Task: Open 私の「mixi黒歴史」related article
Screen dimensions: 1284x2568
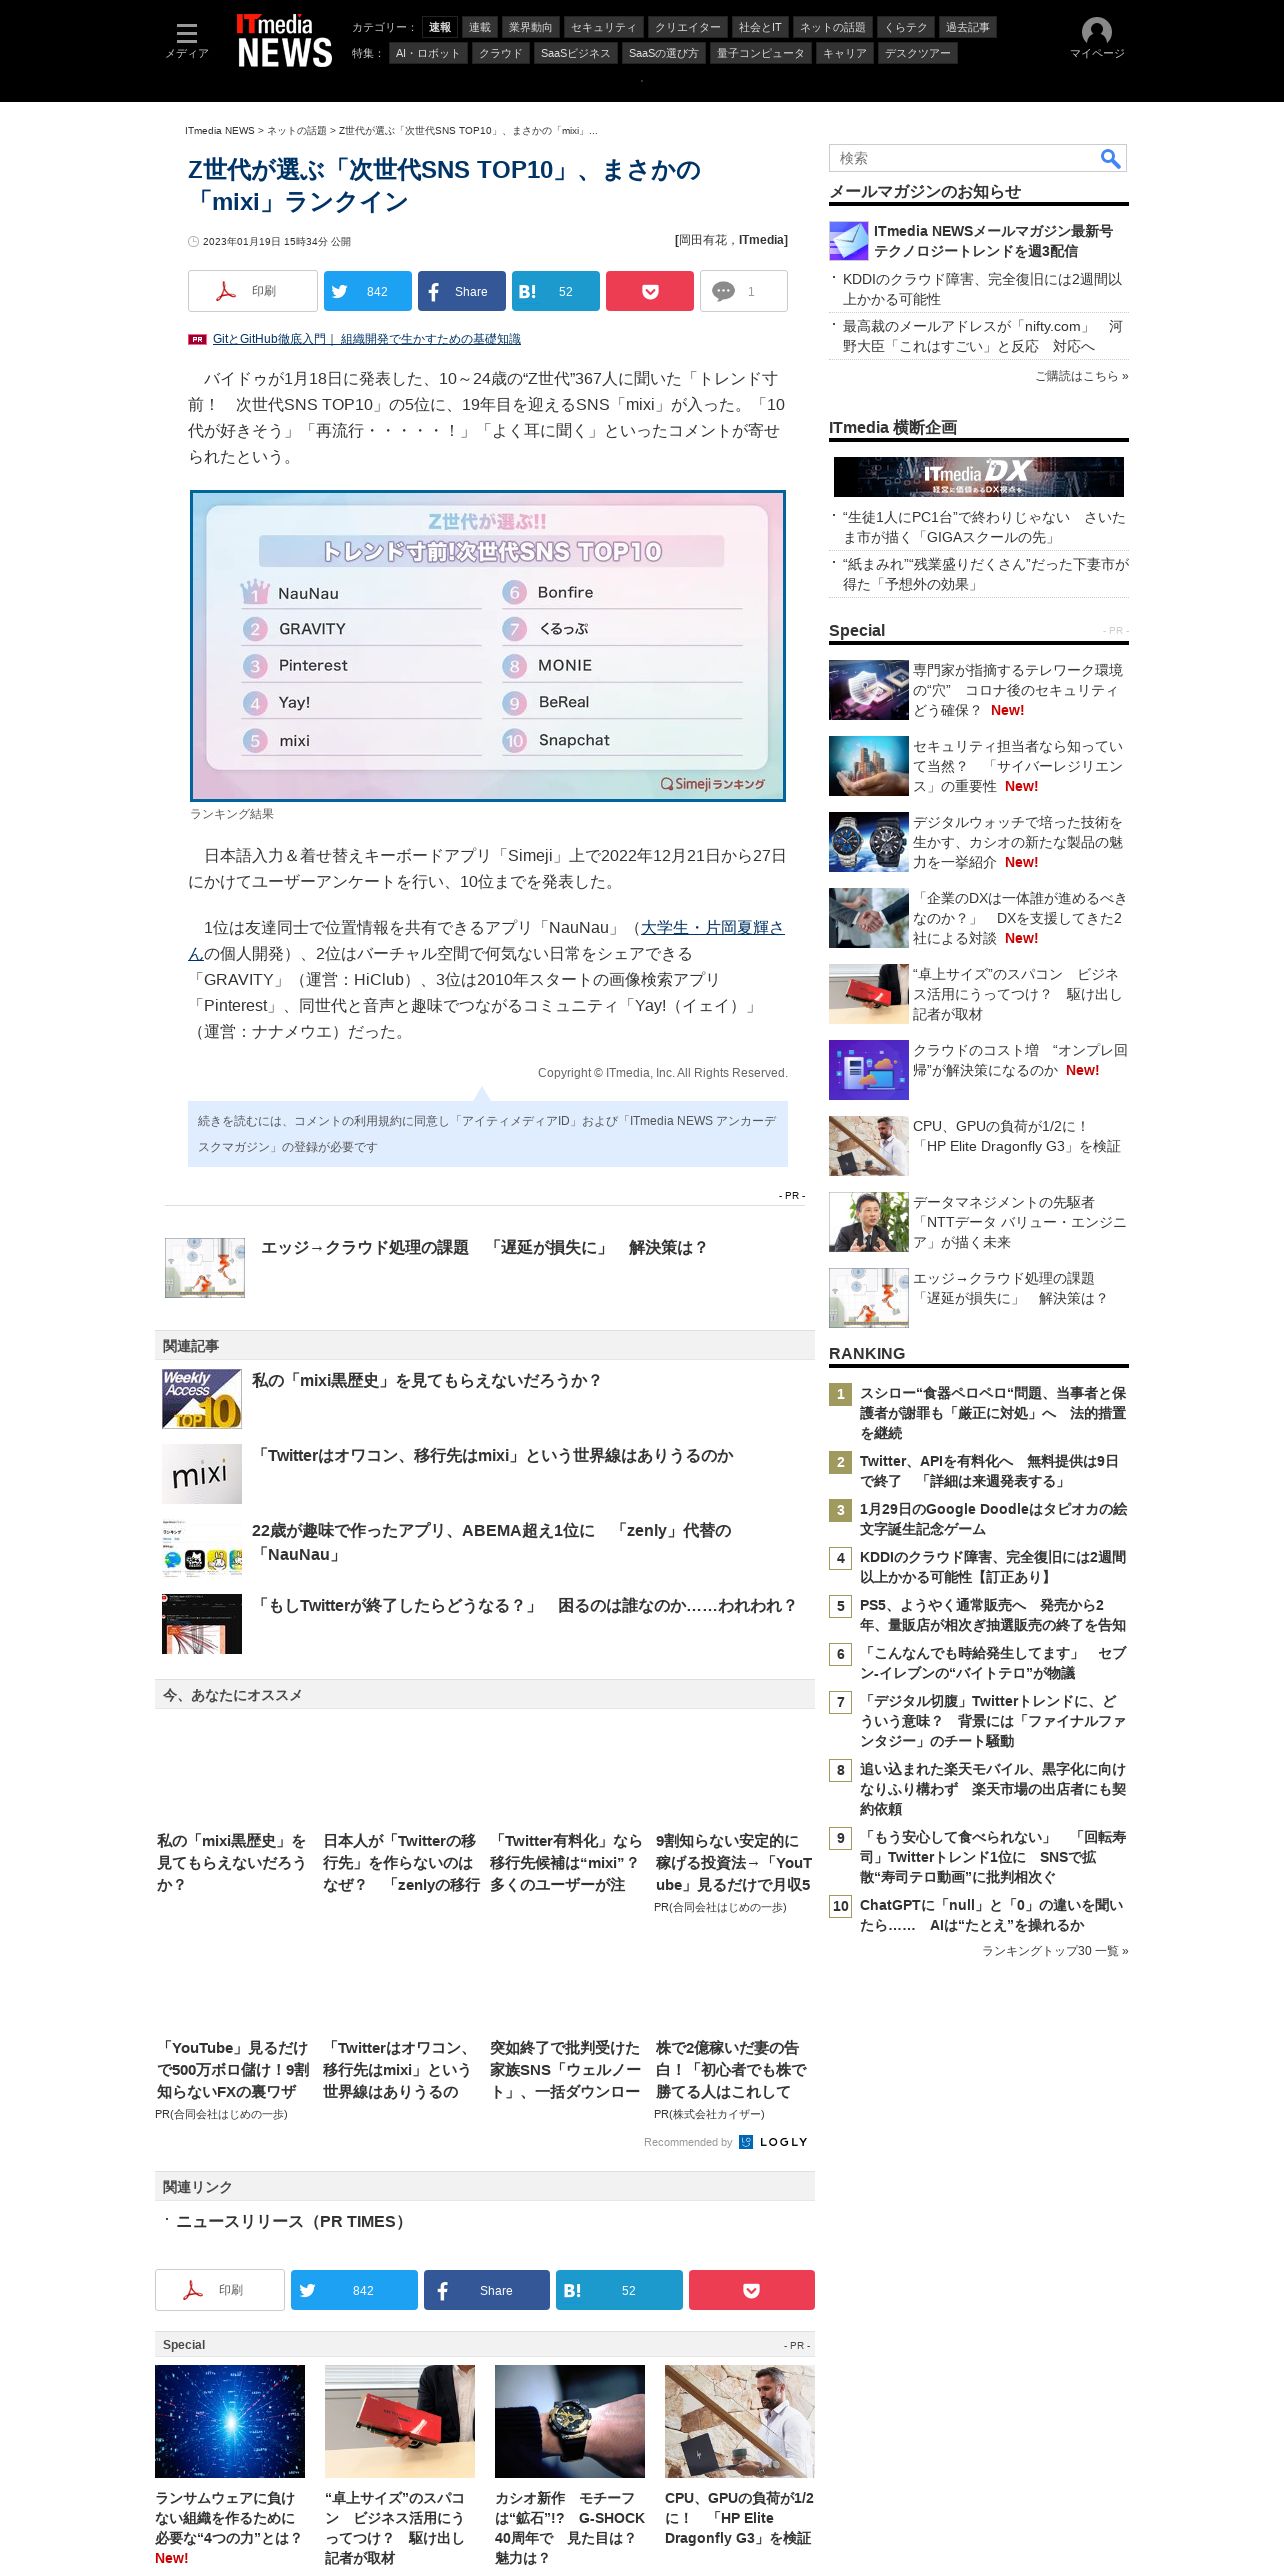Action: pos(427,1380)
